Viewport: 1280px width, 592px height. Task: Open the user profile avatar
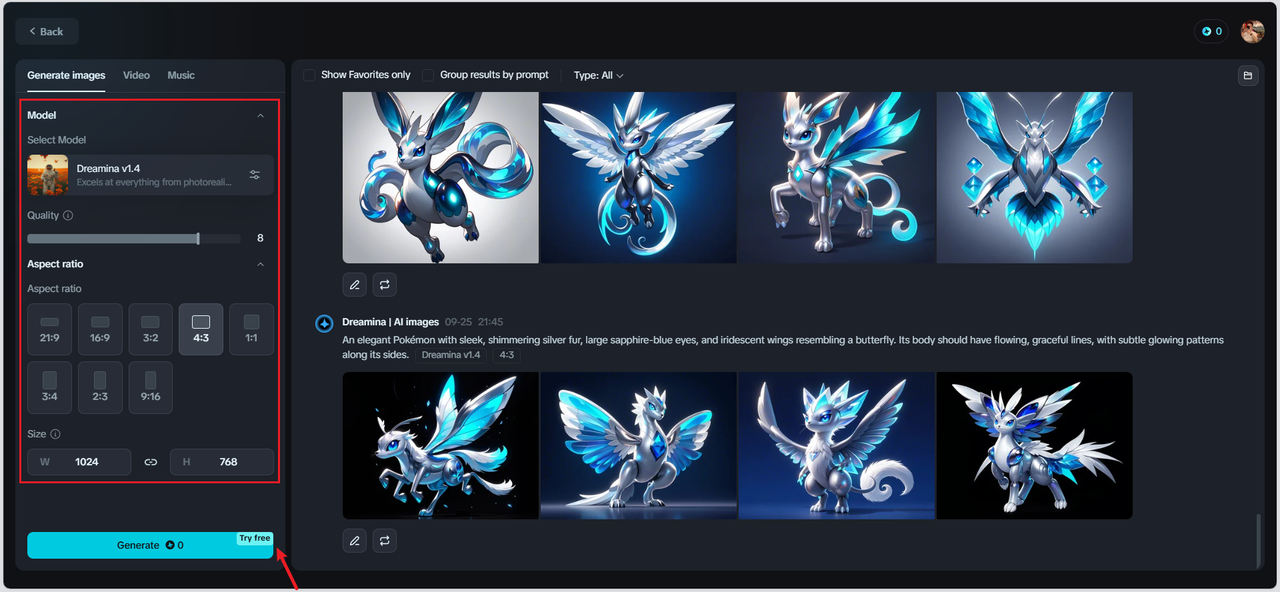[x=1252, y=31]
